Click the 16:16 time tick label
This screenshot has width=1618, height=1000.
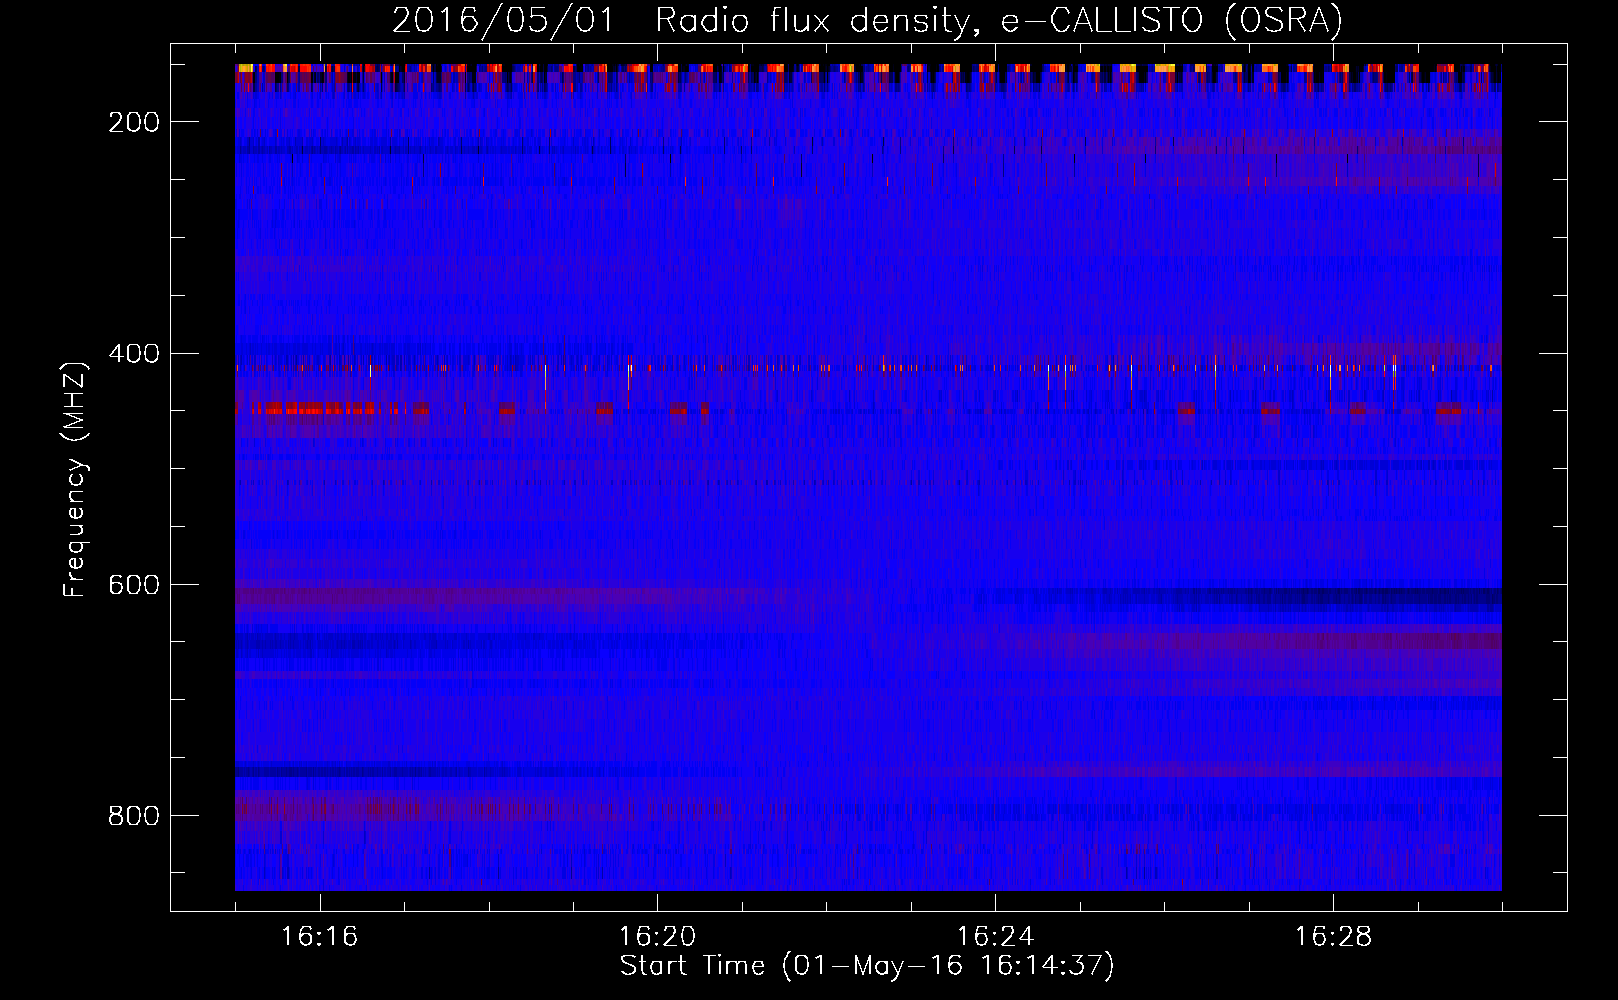pyautogui.click(x=319, y=936)
